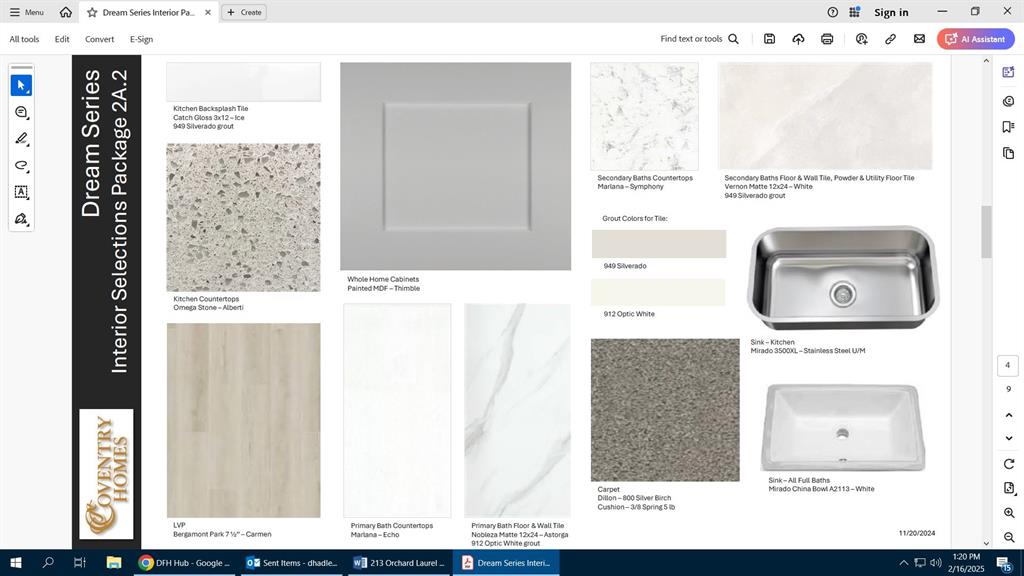Screen dimensions: 1024x576
Task: Pick the add text box tool
Action: [x=21, y=192]
